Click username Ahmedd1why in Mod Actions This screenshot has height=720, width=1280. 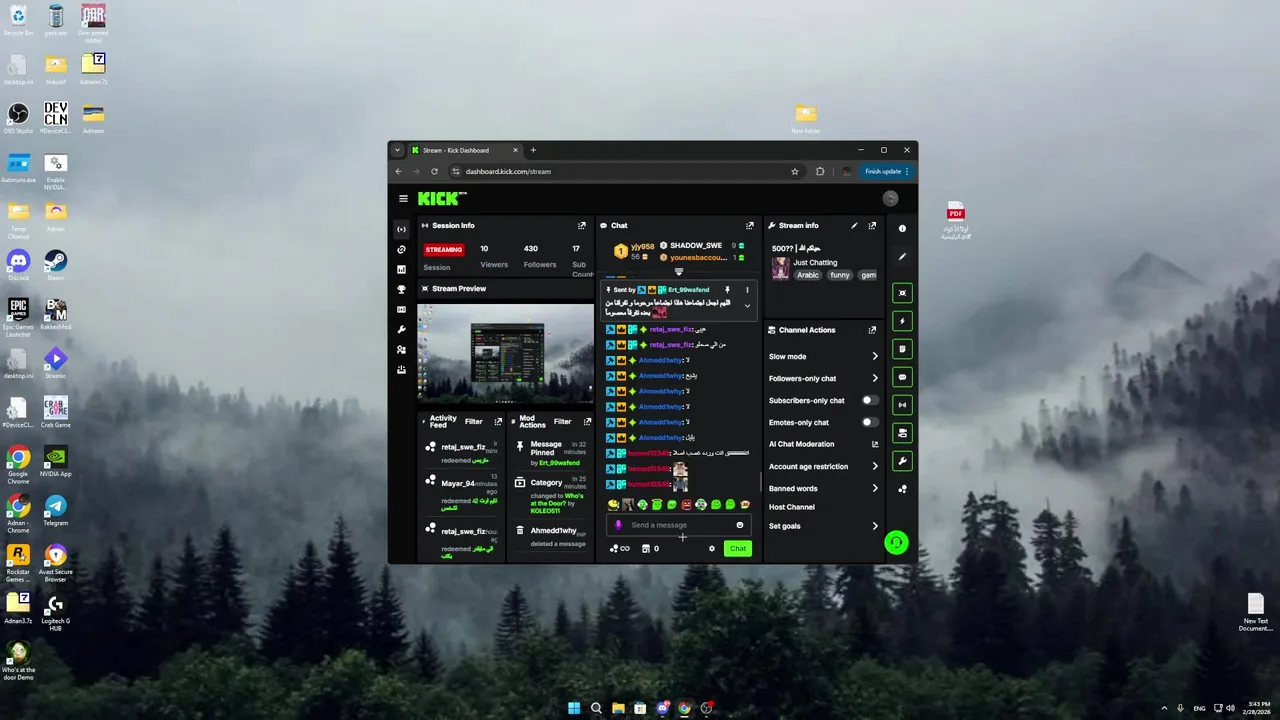pos(553,531)
